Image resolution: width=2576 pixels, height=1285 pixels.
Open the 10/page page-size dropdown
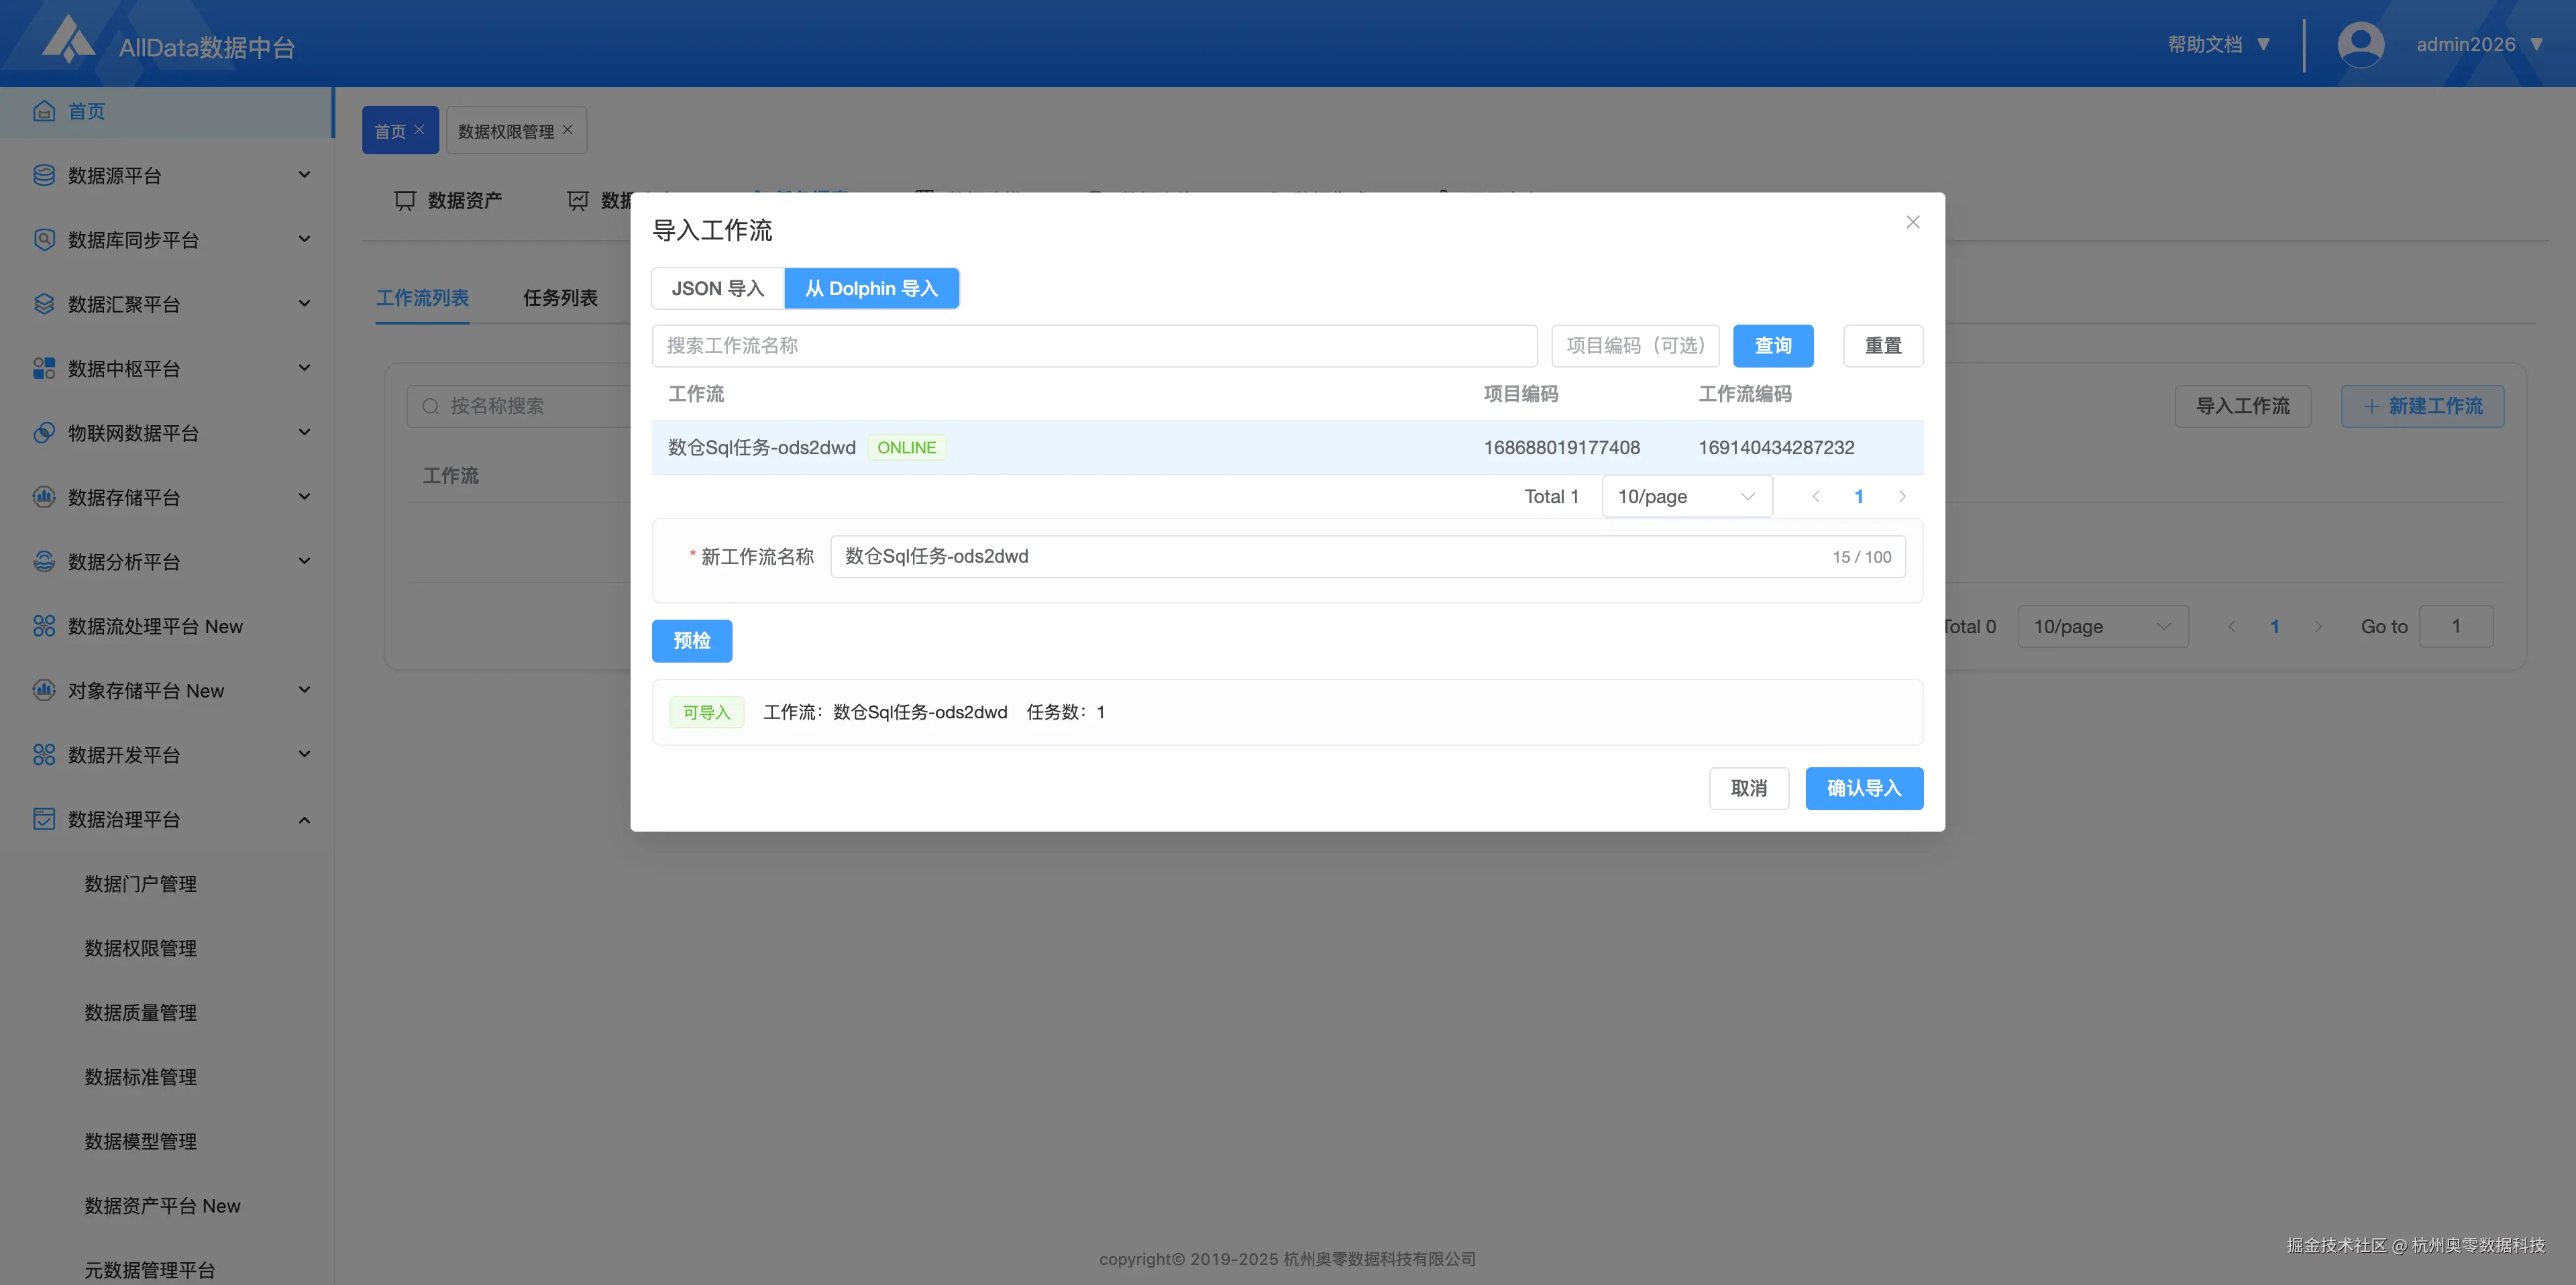tap(1686, 496)
